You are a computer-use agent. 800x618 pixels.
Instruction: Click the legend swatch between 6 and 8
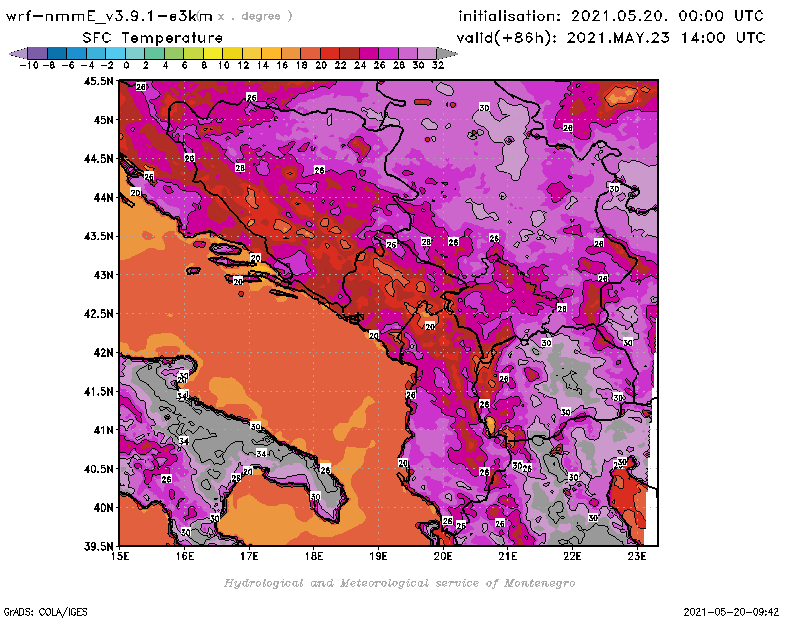point(193,53)
